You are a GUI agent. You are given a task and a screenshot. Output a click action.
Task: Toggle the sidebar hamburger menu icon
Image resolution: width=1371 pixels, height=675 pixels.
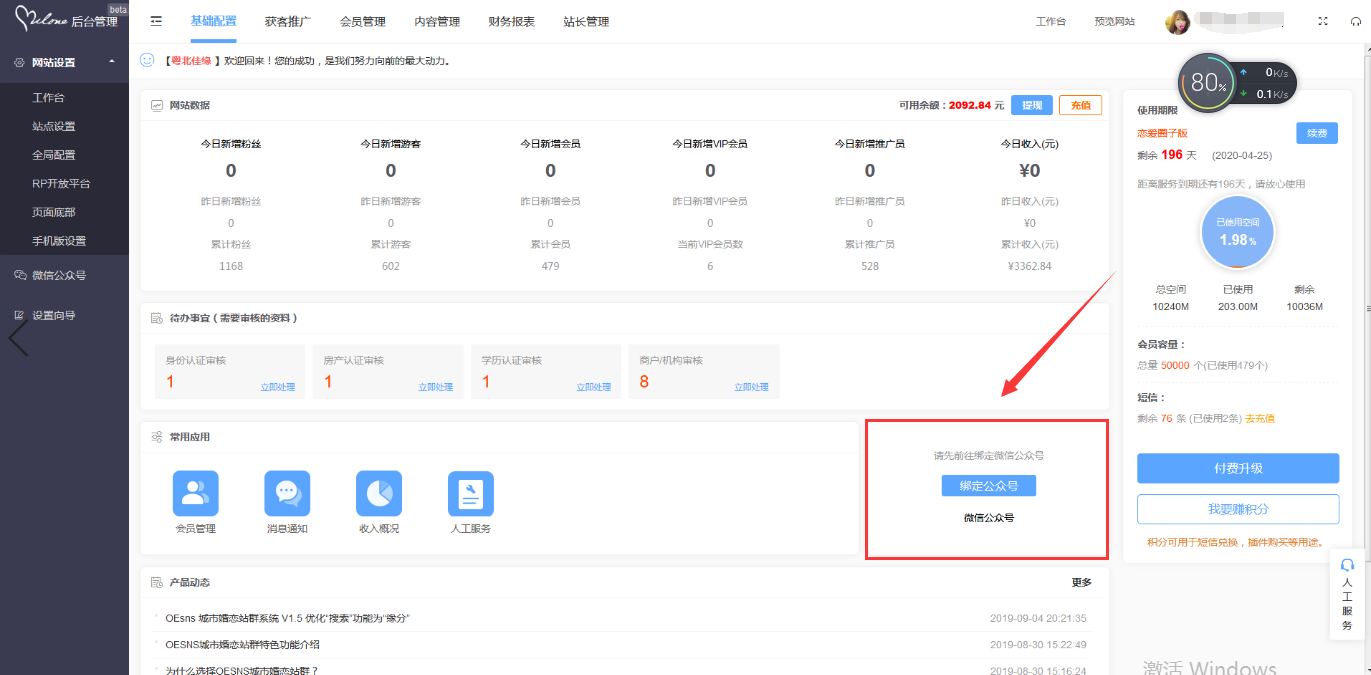[x=156, y=21]
